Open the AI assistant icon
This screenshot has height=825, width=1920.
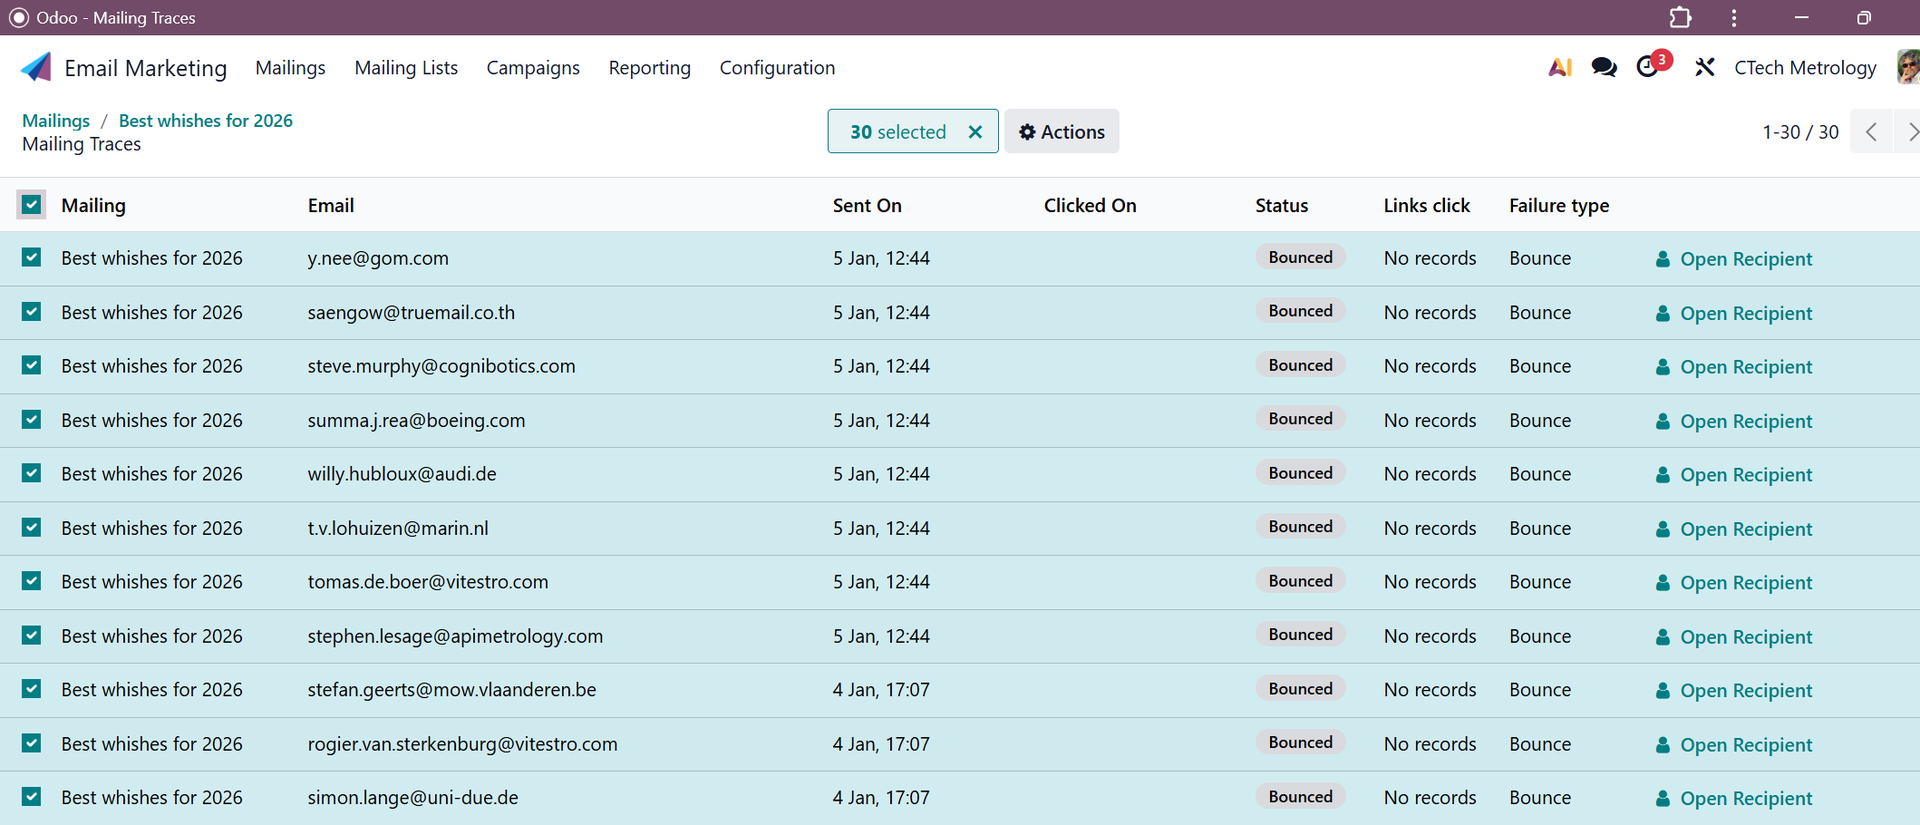click(x=1559, y=67)
